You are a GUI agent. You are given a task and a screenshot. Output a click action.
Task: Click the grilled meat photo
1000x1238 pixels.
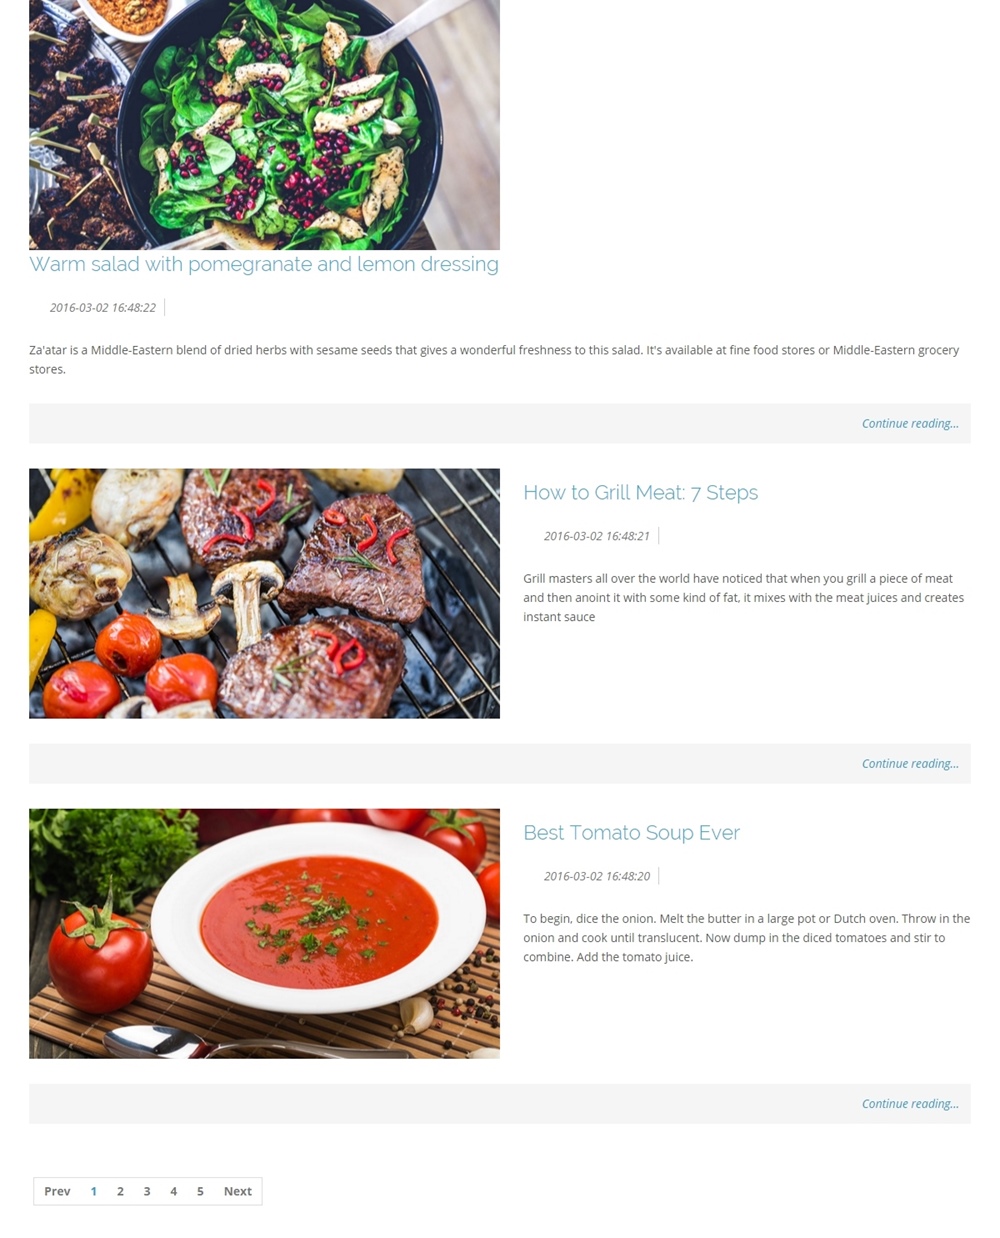264,593
